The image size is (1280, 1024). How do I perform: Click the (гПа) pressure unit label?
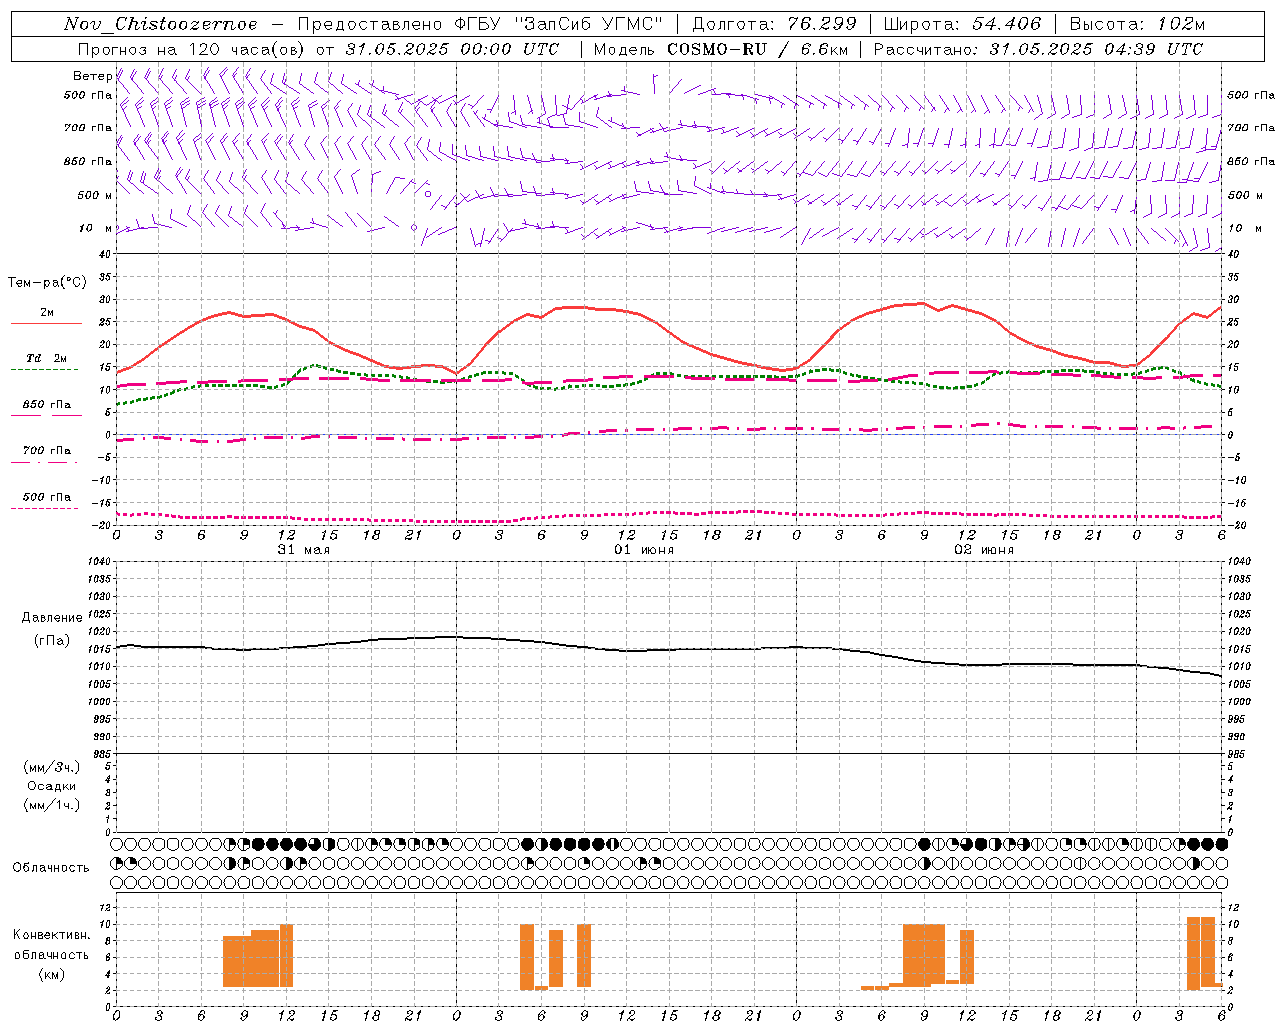click(52, 640)
